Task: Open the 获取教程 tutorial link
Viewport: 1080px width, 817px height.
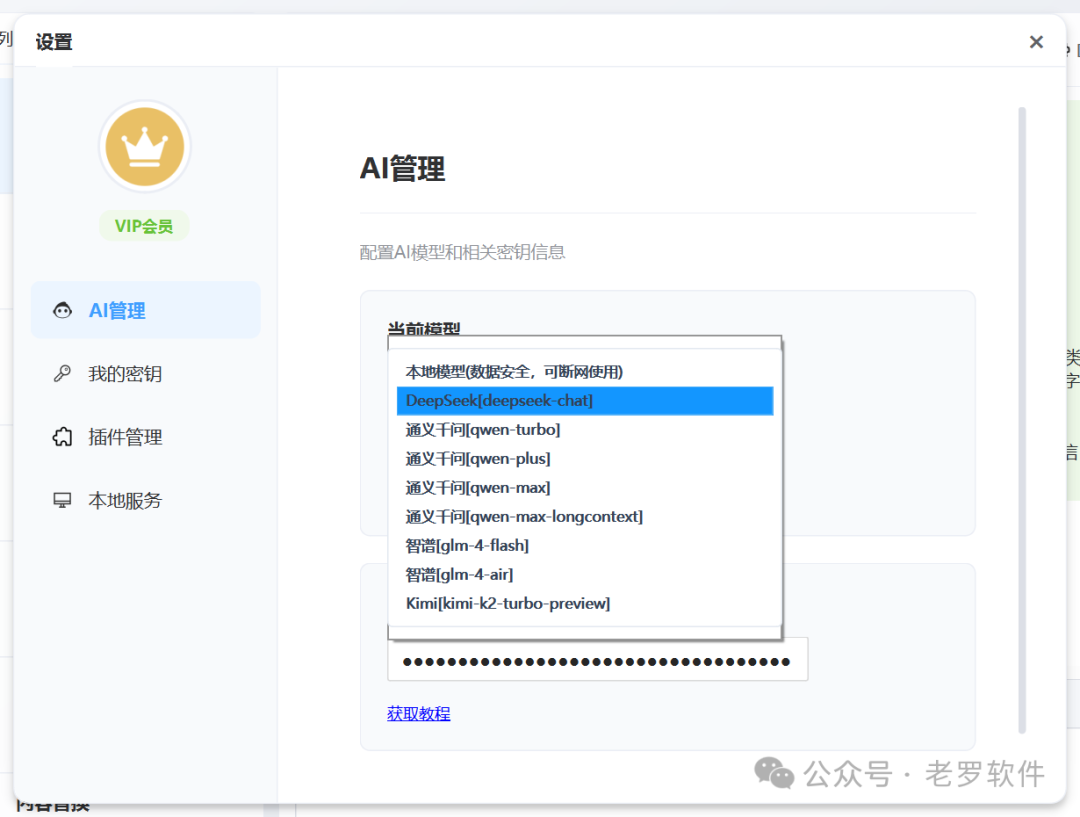Action: click(419, 714)
